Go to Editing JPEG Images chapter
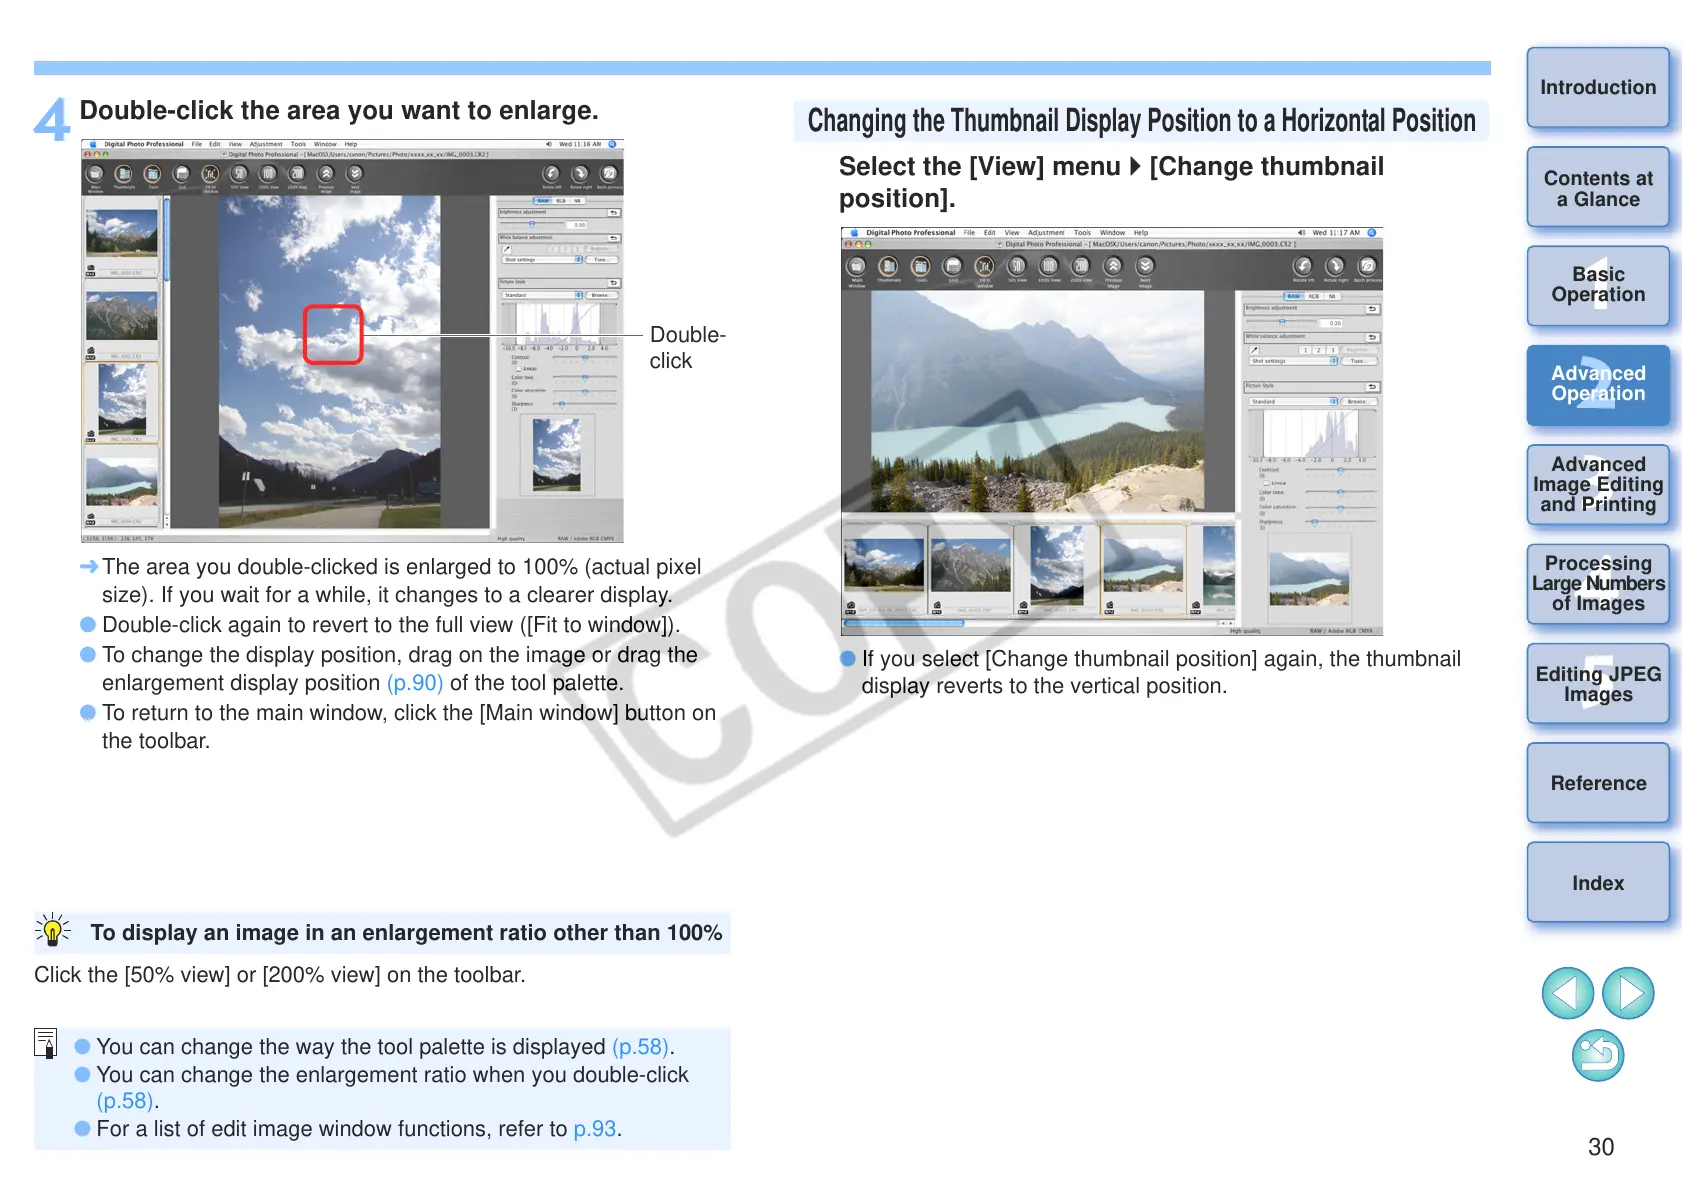Image resolution: width=1682 pixels, height=1190 pixels. pyautogui.click(x=1598, y=684)
